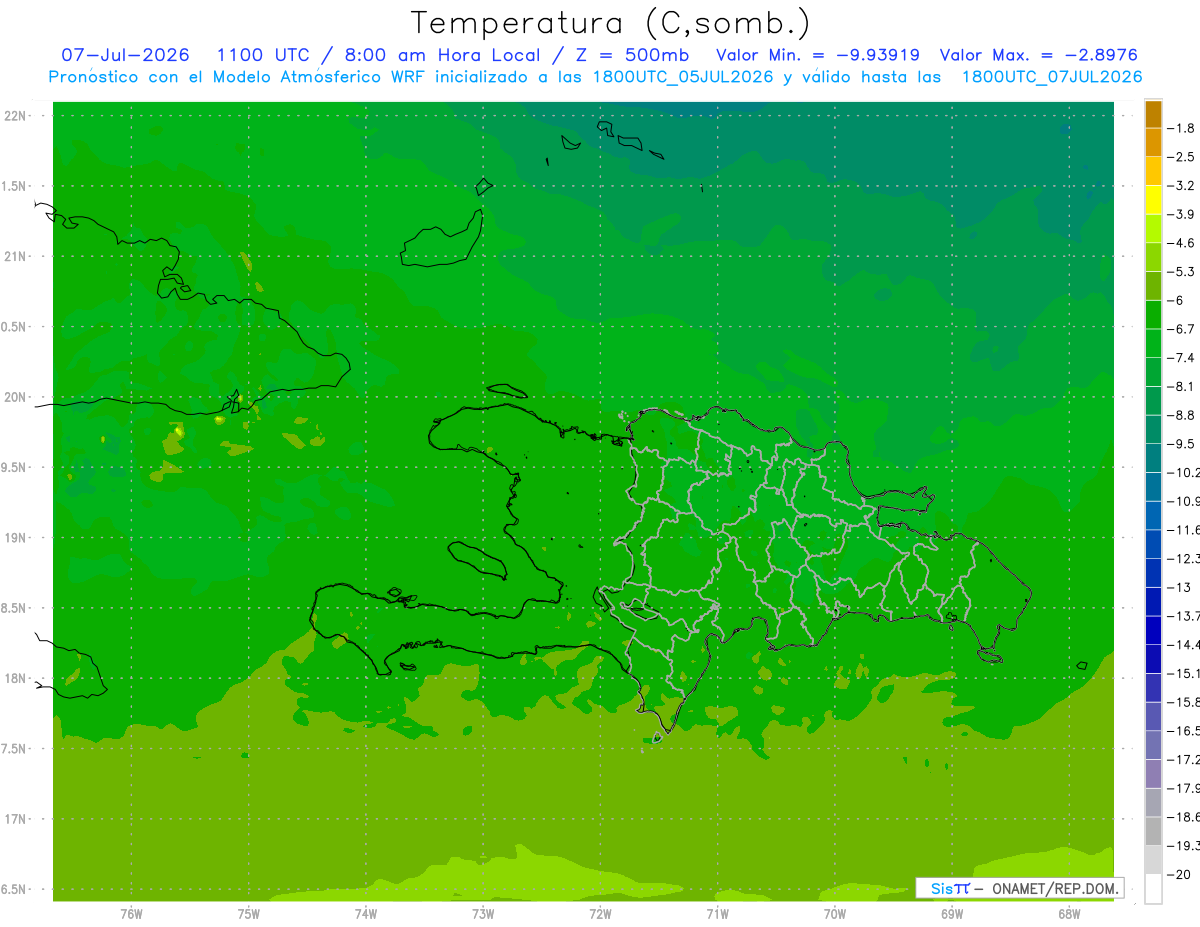Click the '-8.8' colorbar value
This screenshot has width=1200, height=927.
tap(1182, 415)
